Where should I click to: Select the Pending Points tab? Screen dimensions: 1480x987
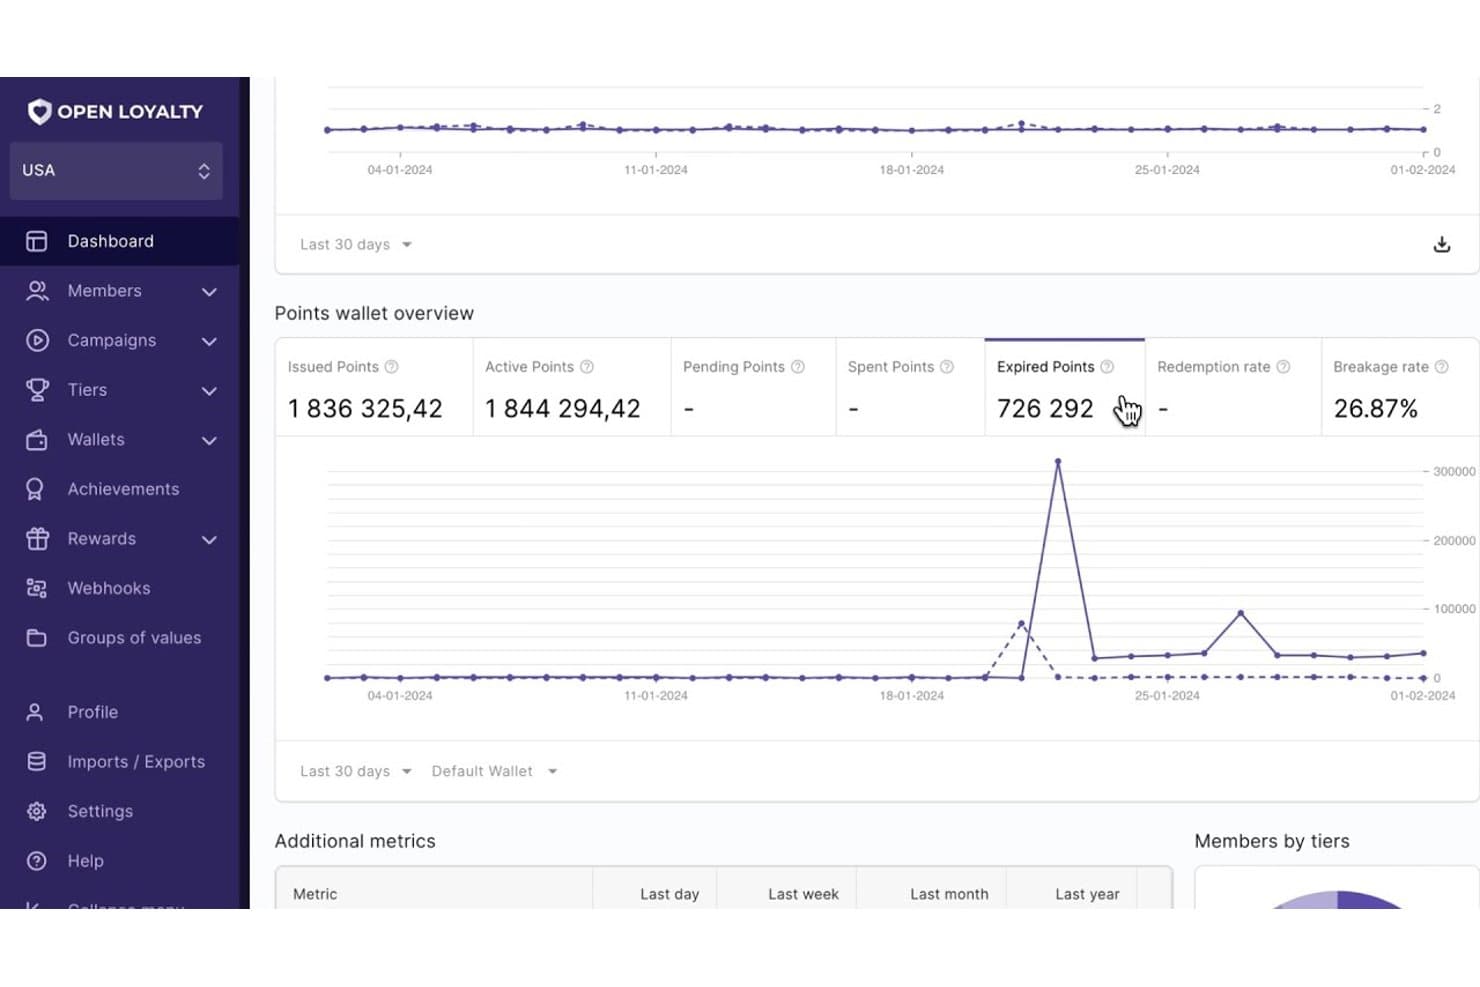pos(754,388)
